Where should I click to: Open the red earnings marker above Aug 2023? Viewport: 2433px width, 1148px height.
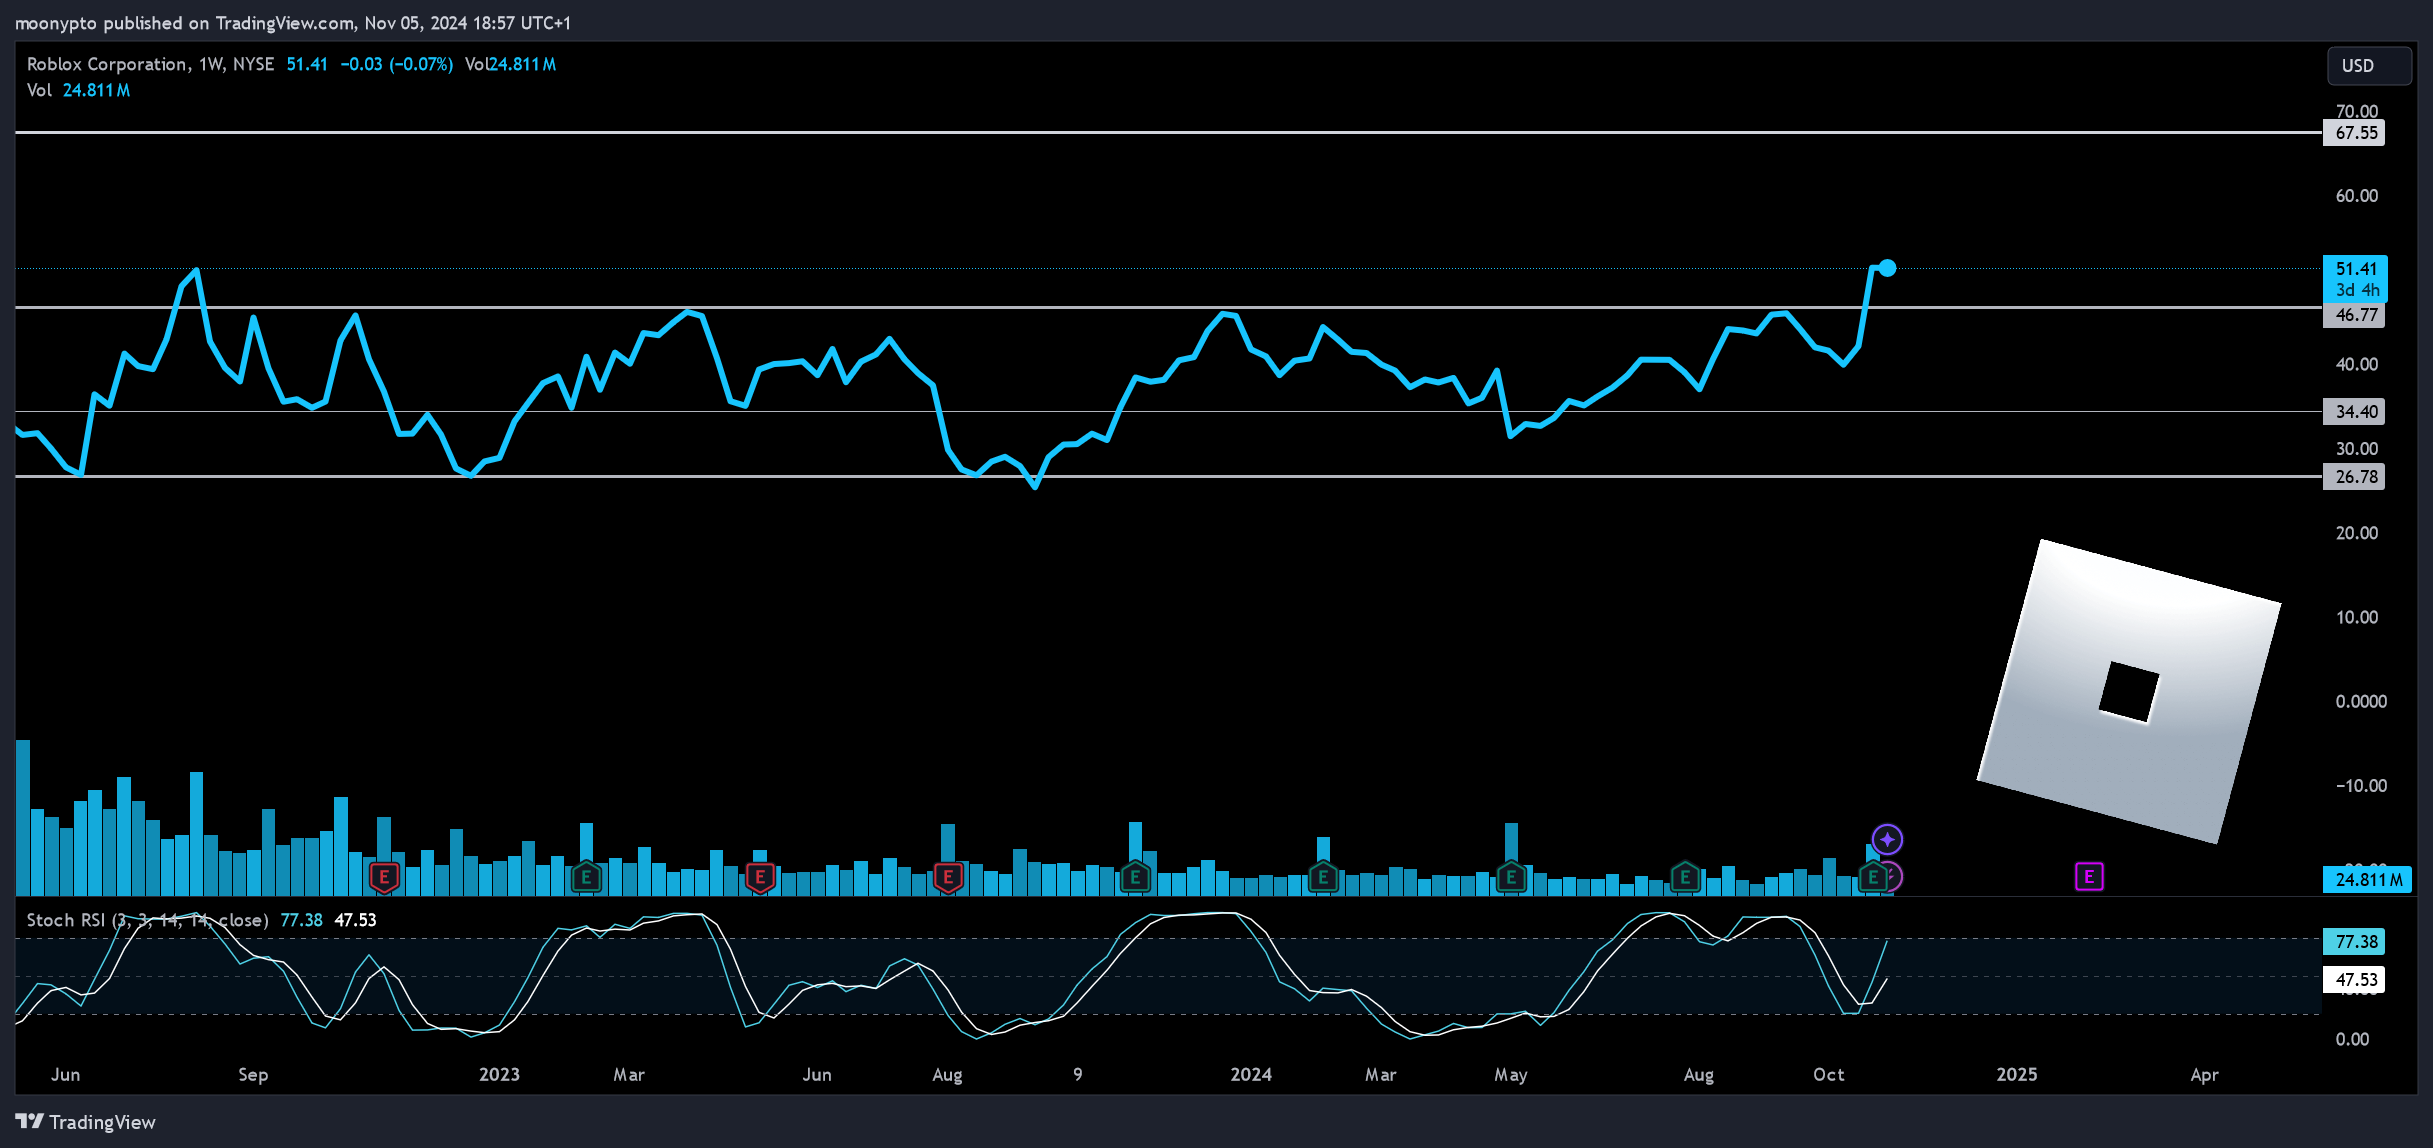tap(948, 877)
